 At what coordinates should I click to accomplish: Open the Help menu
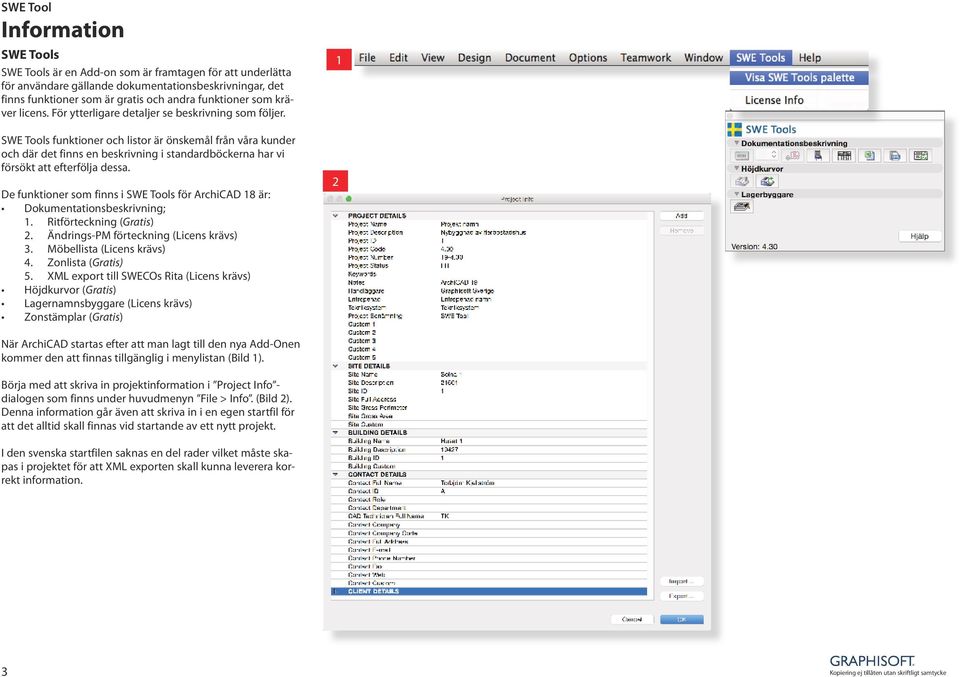[x=809, y=58]
